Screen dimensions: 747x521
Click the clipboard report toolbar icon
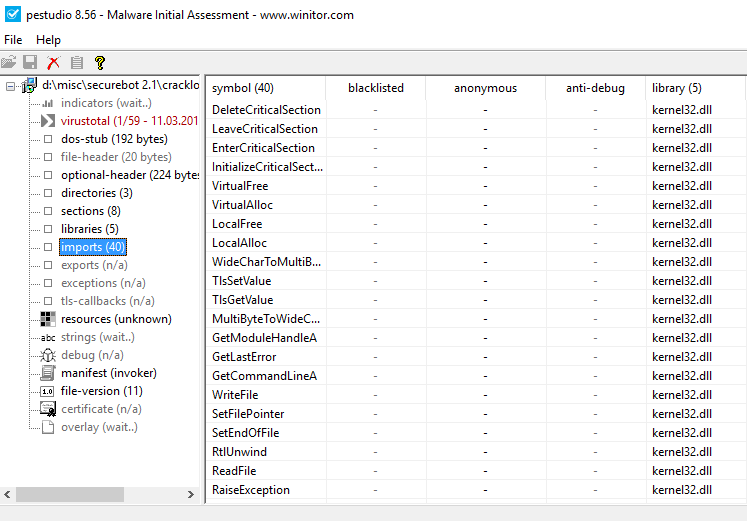pos(77,63)
